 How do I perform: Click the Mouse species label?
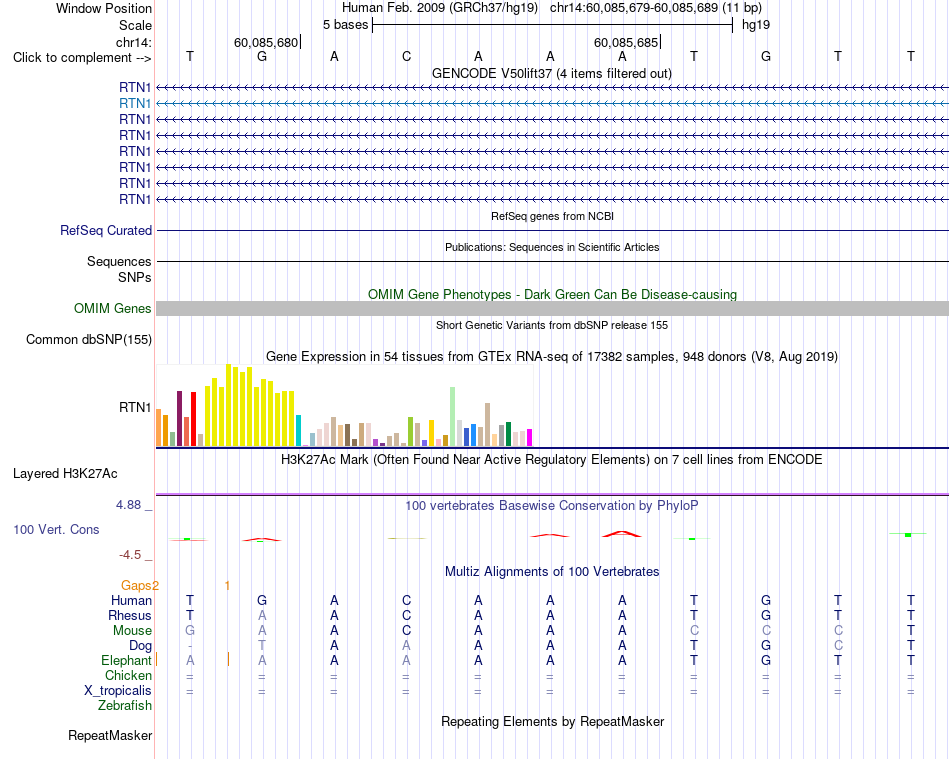coord(132,631)
